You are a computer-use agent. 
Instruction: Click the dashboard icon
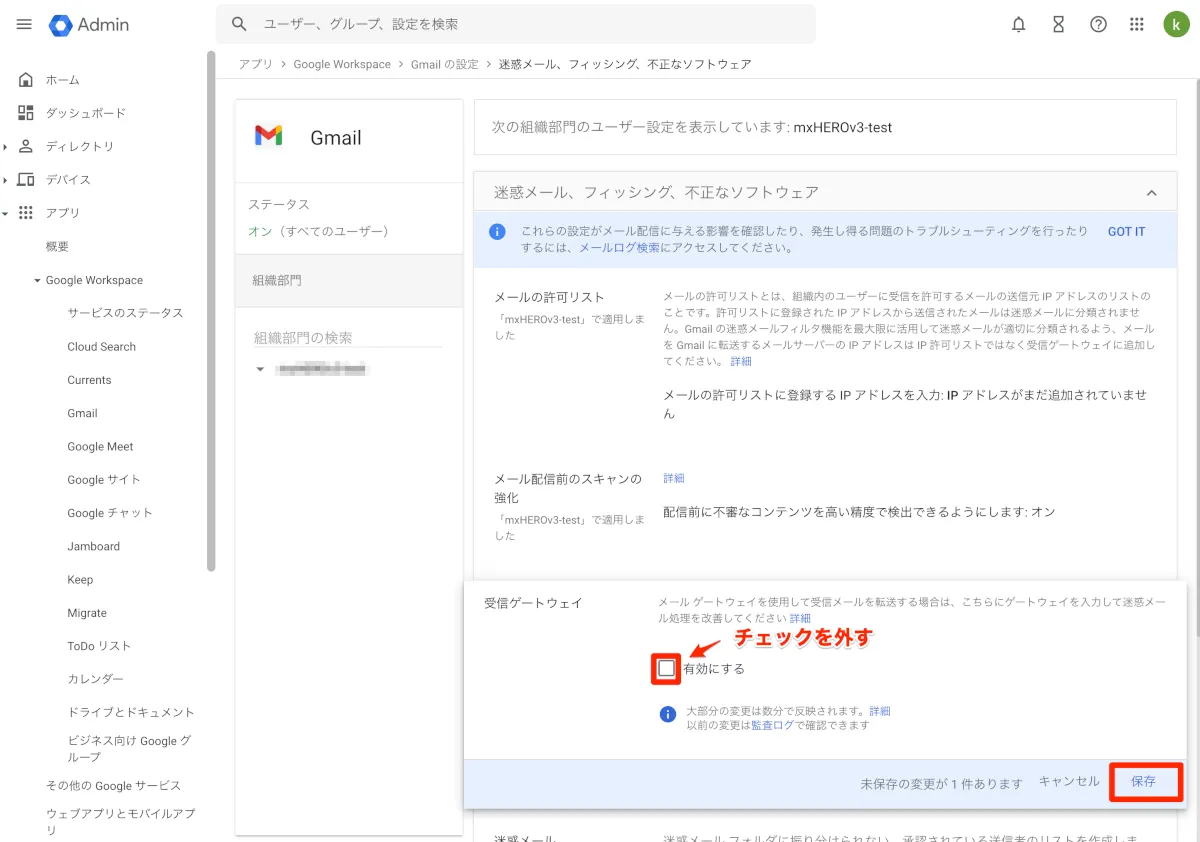[26, 113]
